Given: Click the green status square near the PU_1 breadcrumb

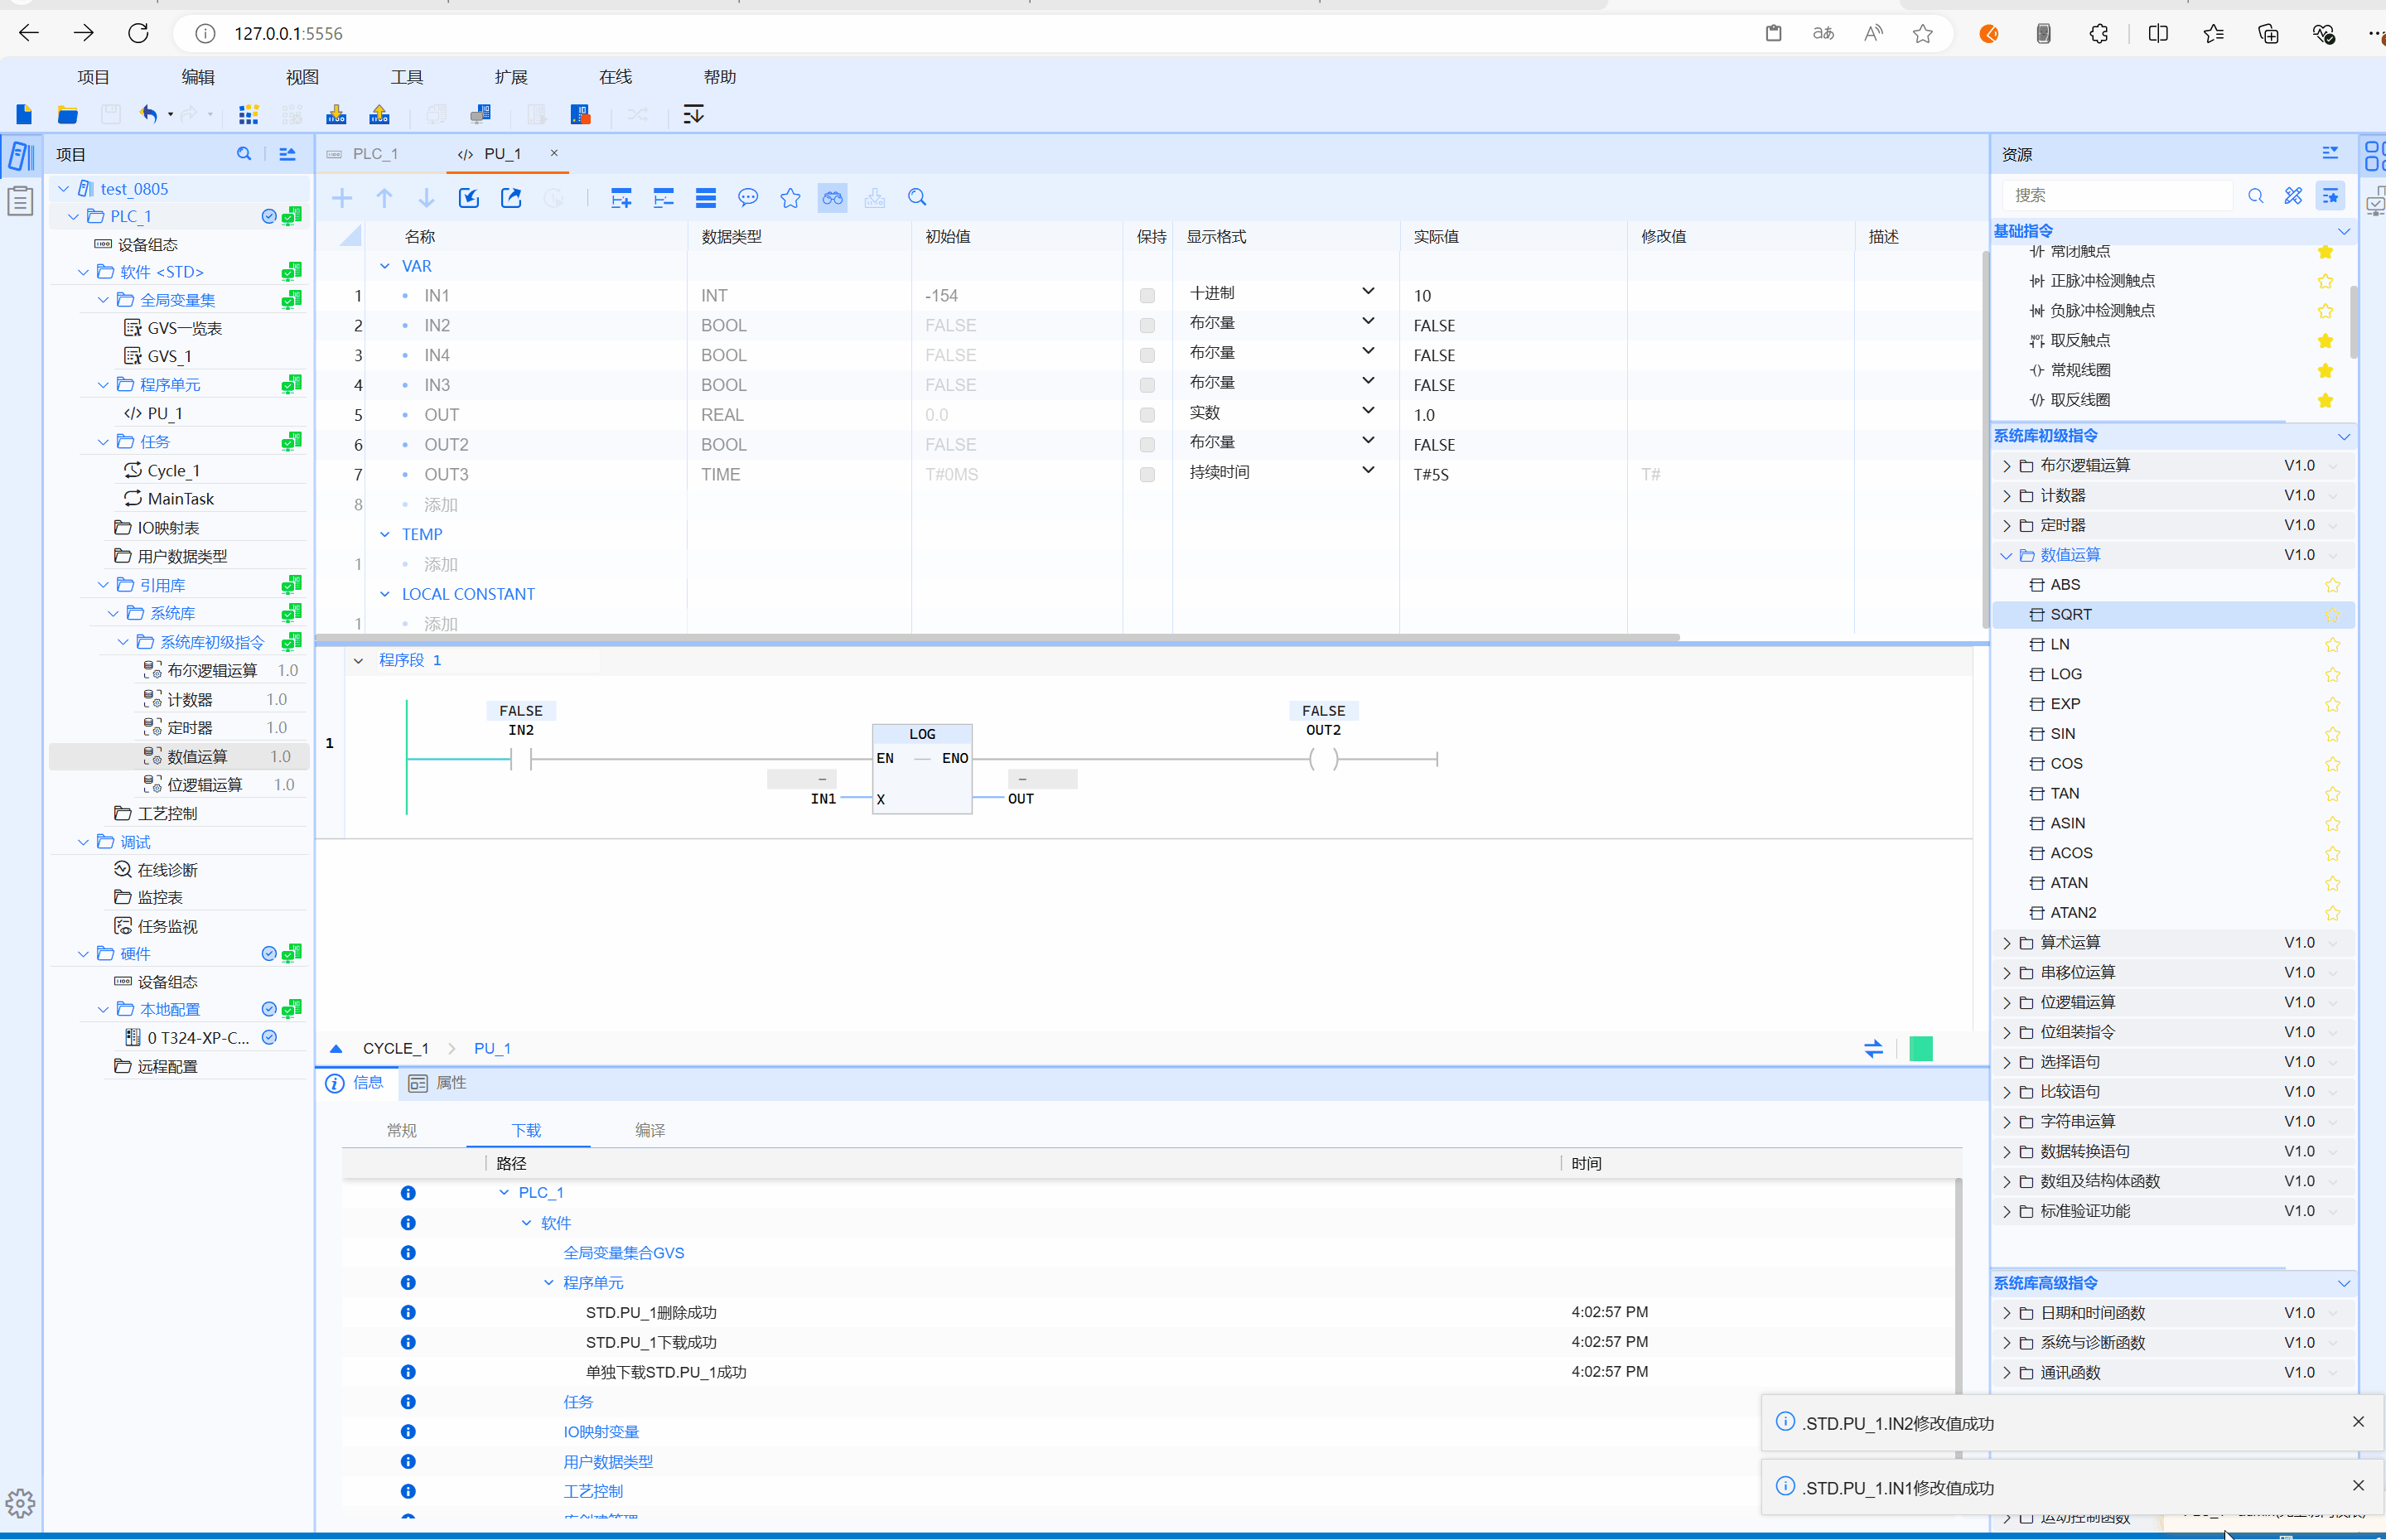Looking at the screenshot, I should click(x=1920, y=1048).
